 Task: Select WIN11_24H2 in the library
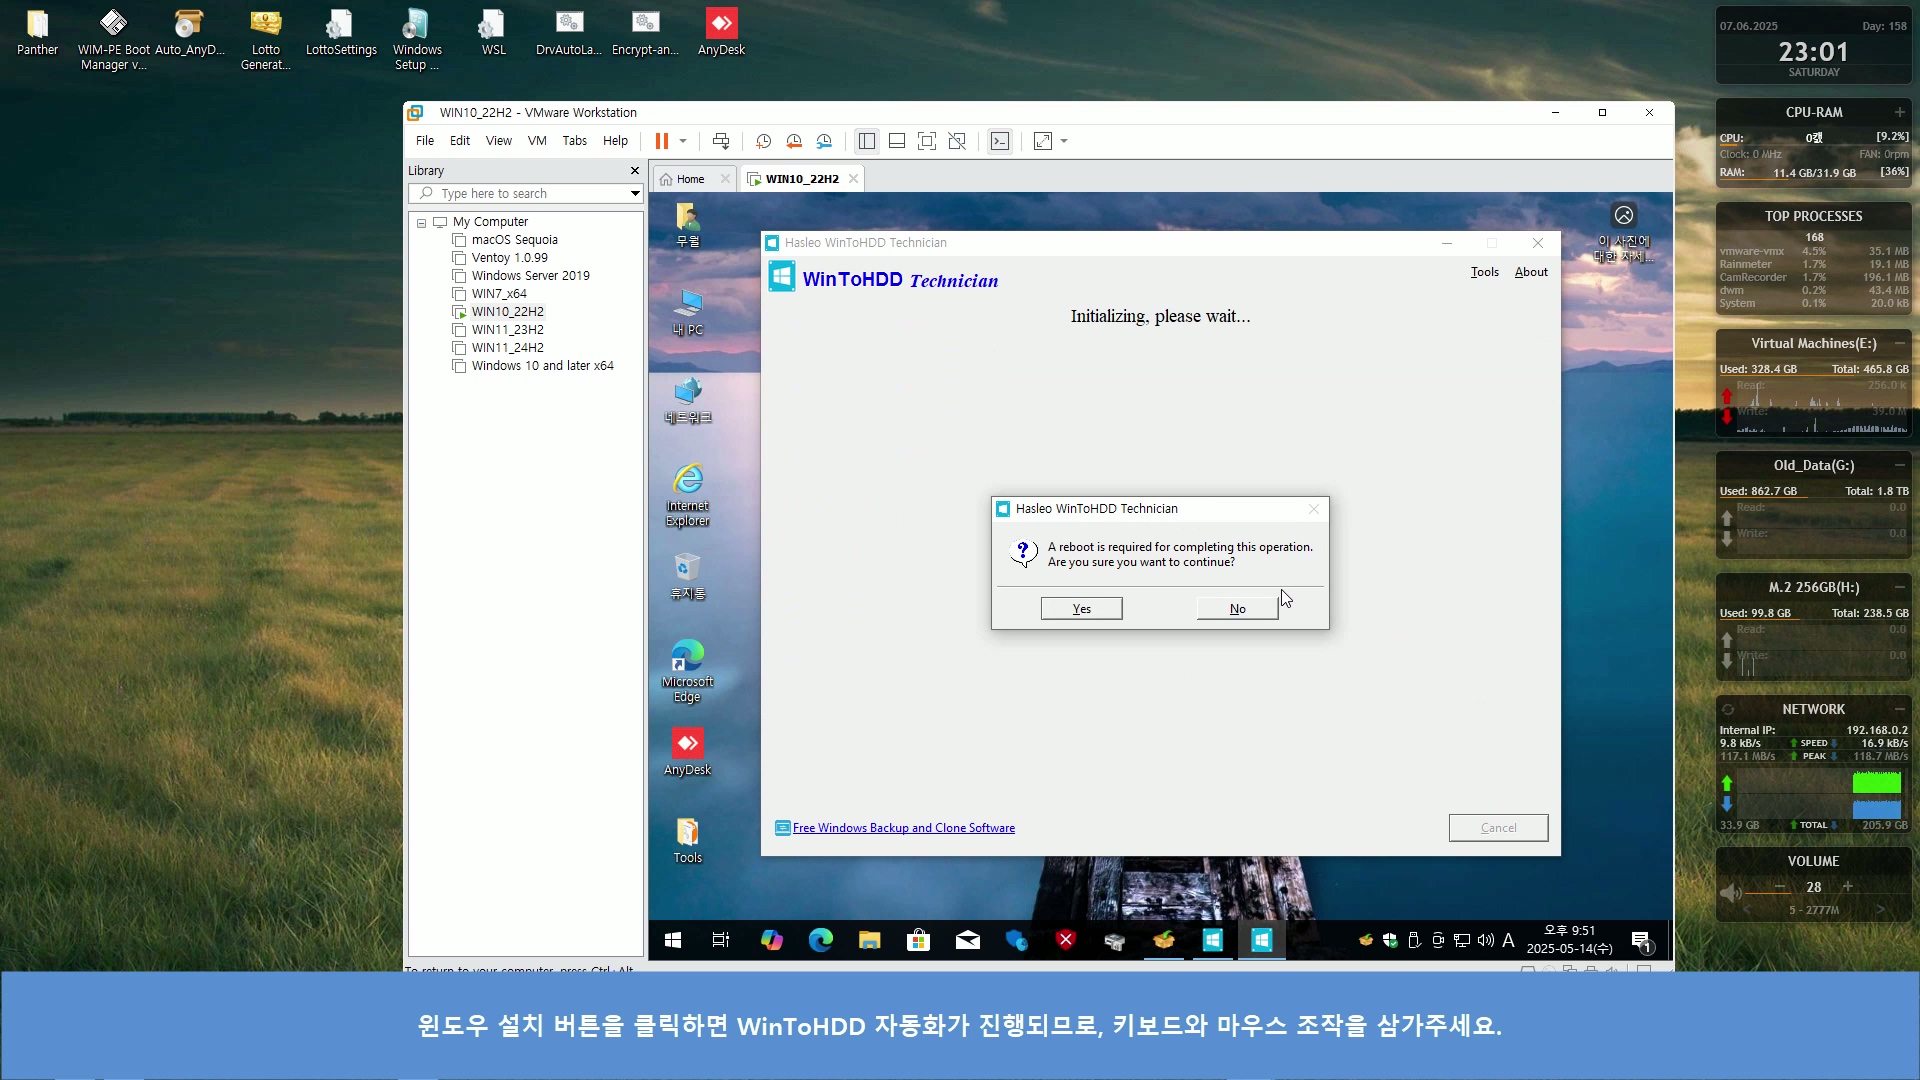[x=508, y=348]
